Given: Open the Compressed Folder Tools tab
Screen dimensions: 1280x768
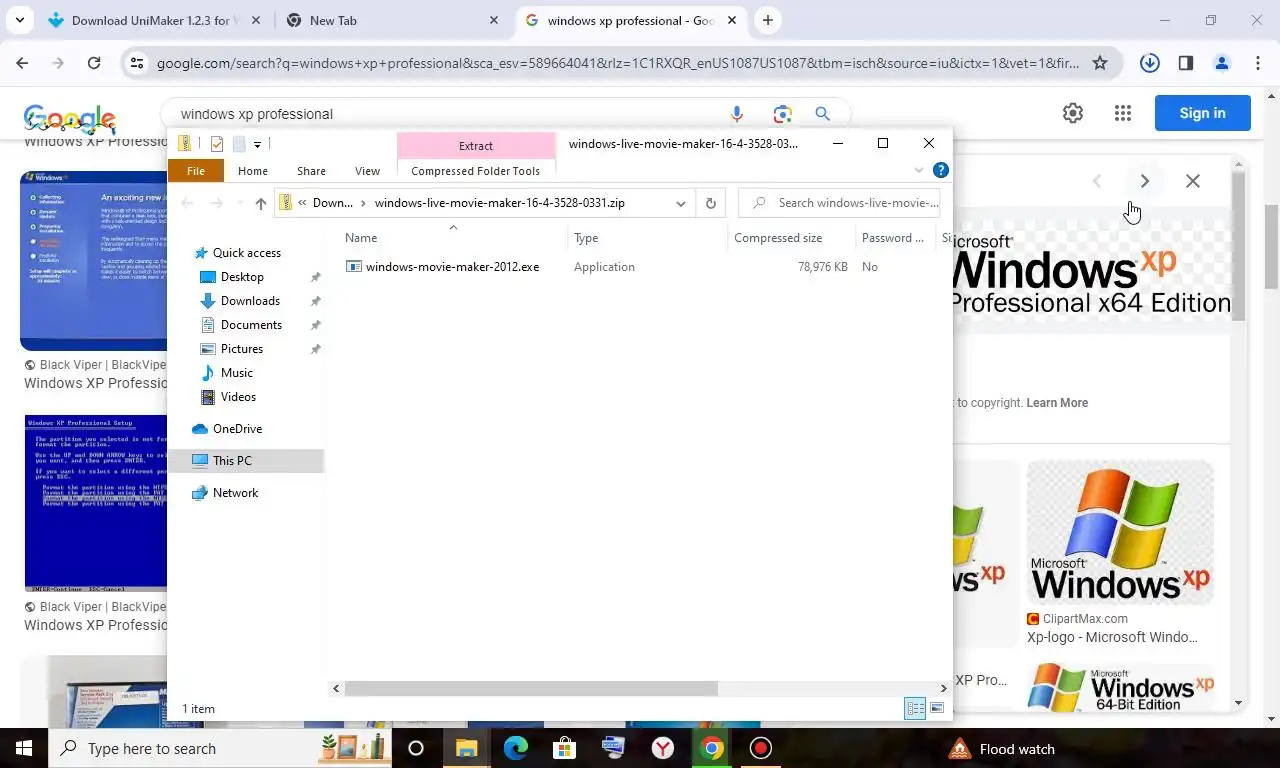Looking at the screenshot, I should click(x=475, y=171).
